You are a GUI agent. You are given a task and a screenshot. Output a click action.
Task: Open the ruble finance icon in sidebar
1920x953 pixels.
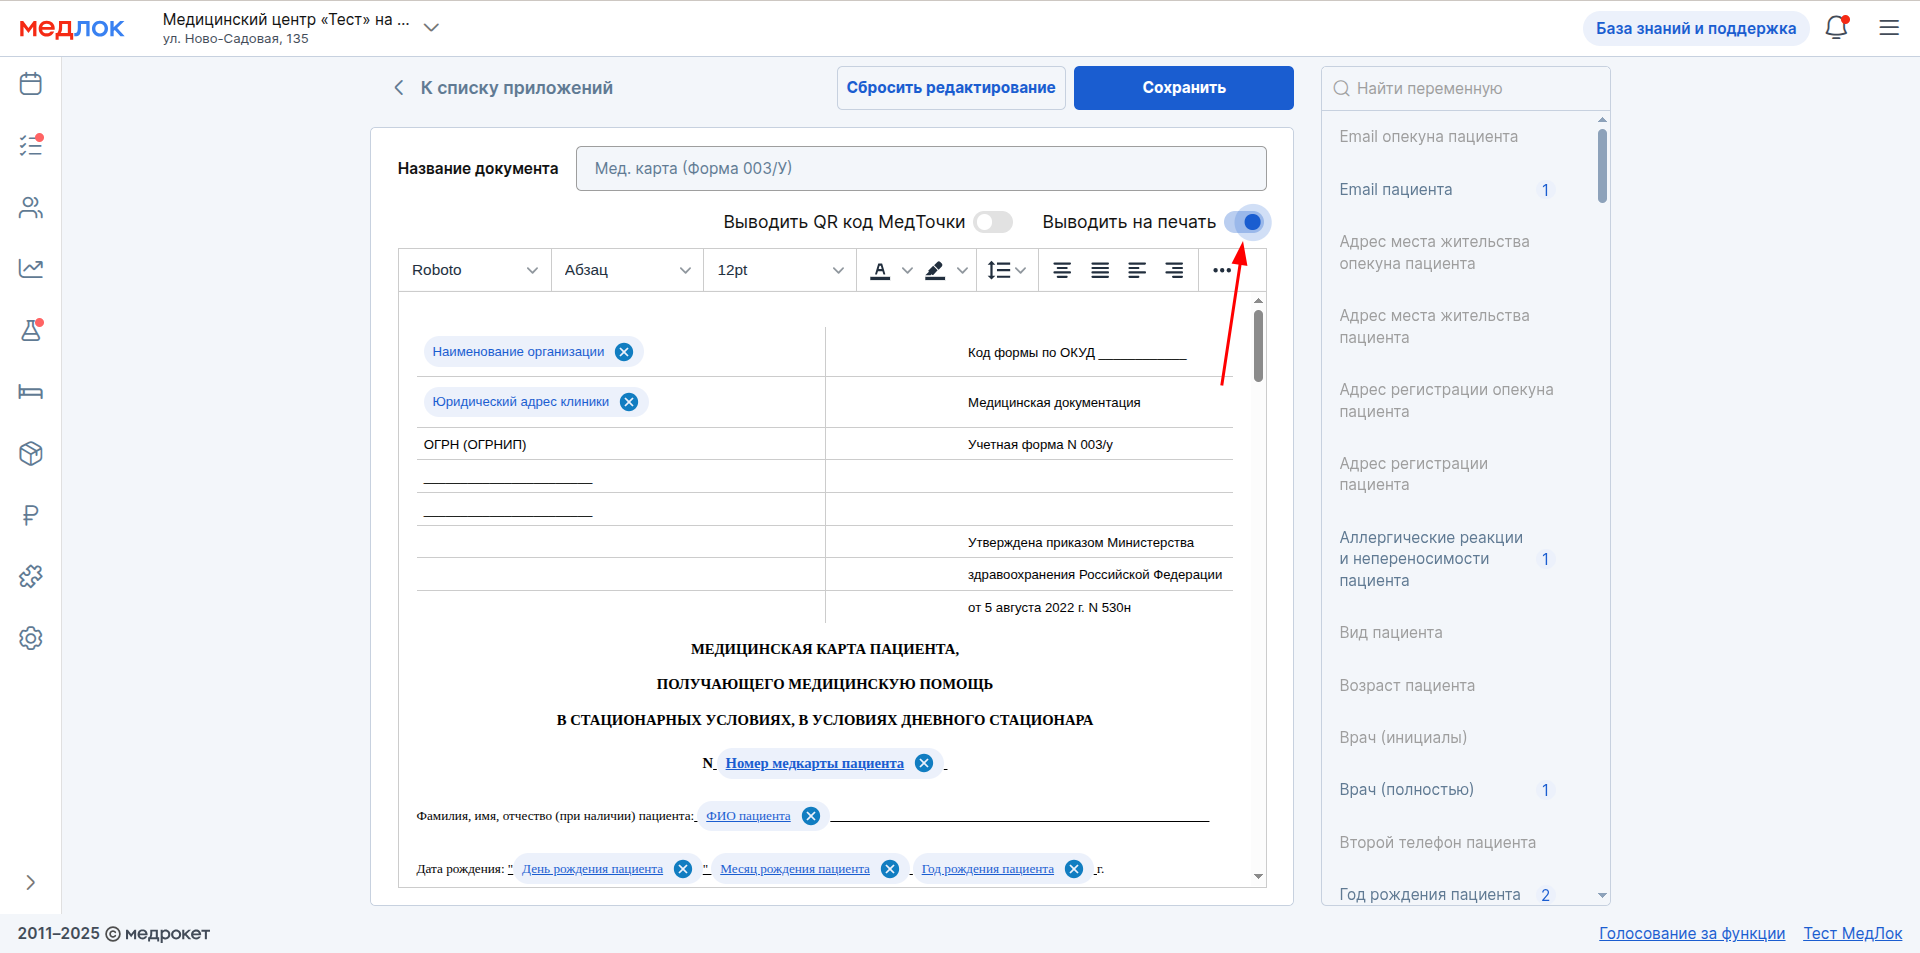coord(31,515)
